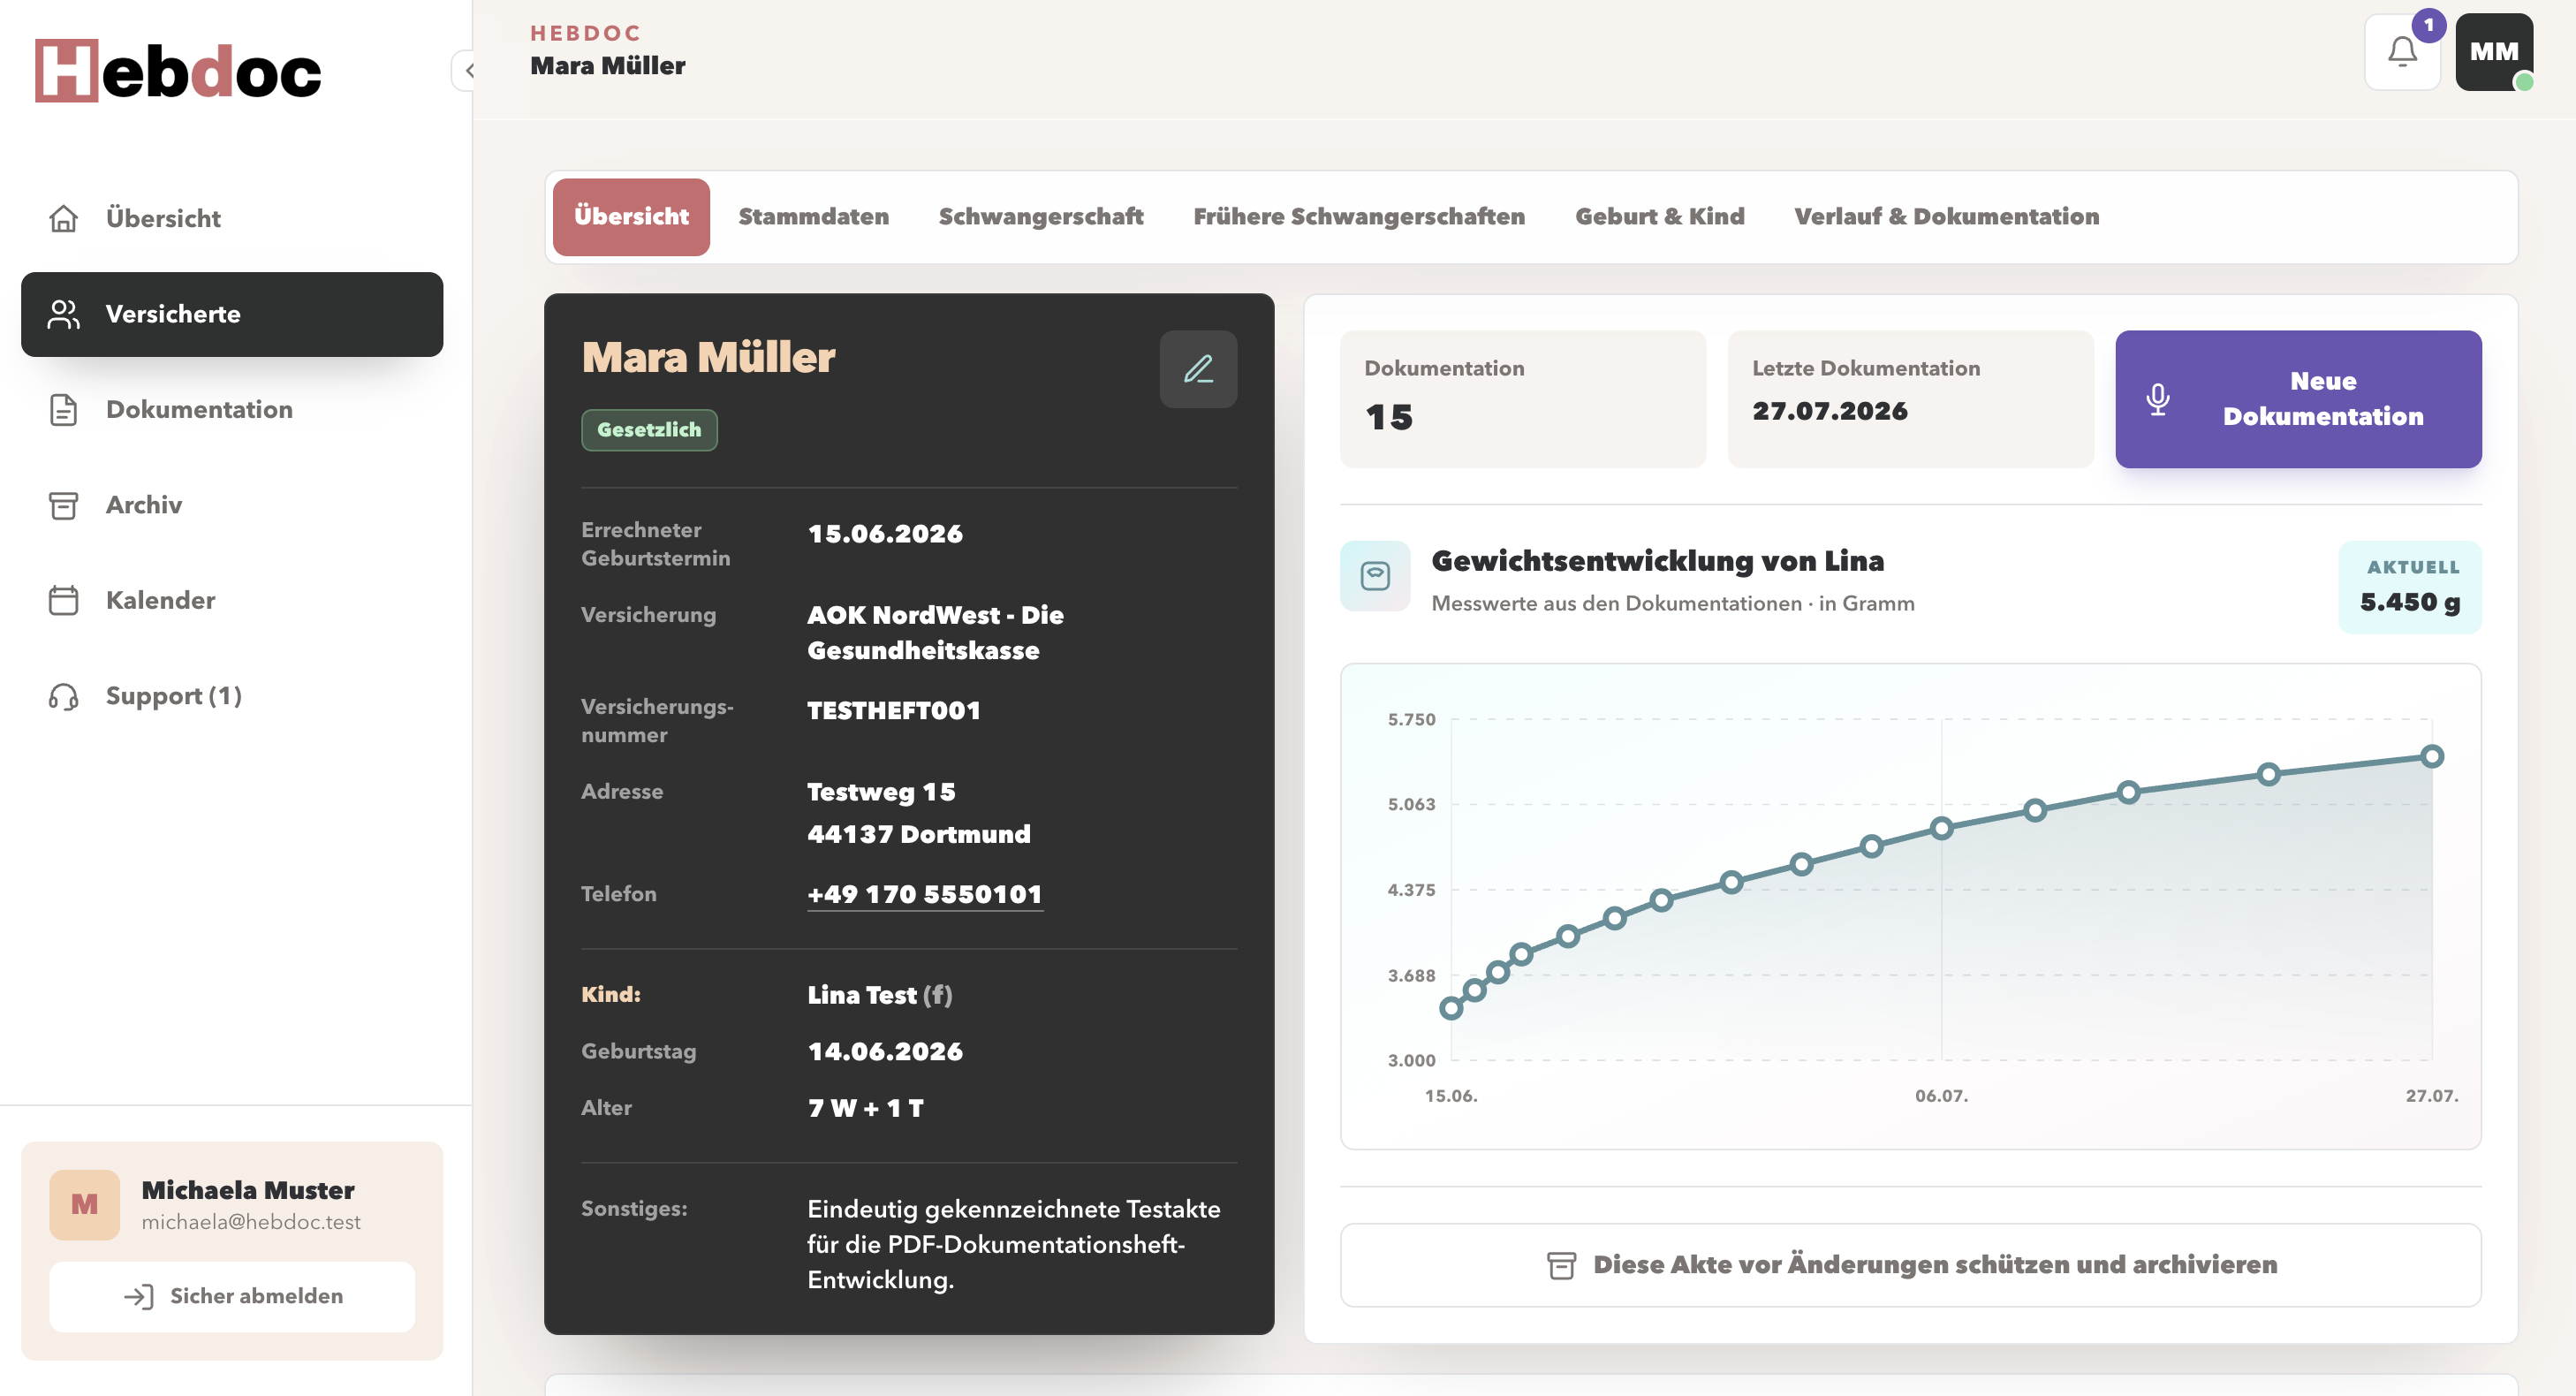Click the archive box icon beside Archiv
The height and width of the screenshot is (1396, 2576).
[63, 505]
